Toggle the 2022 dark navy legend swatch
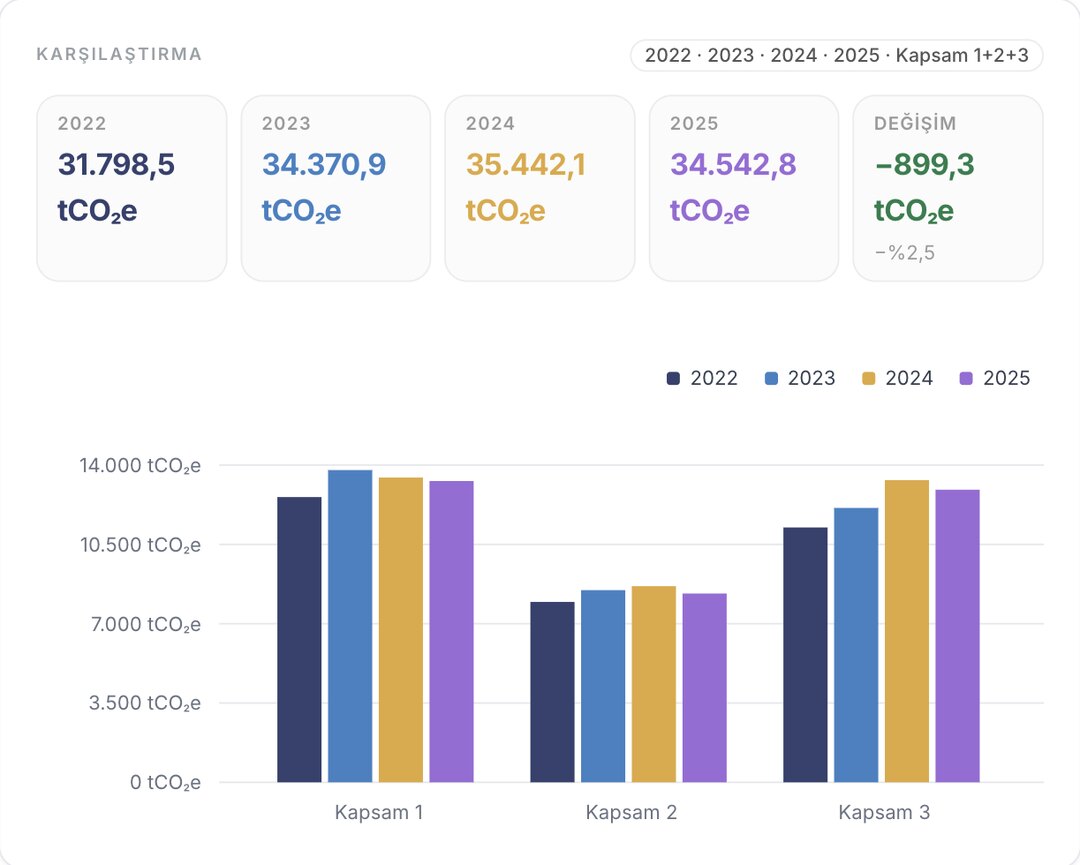The width and height of the screenshot is (1080, 865). (x=673, y=378)
